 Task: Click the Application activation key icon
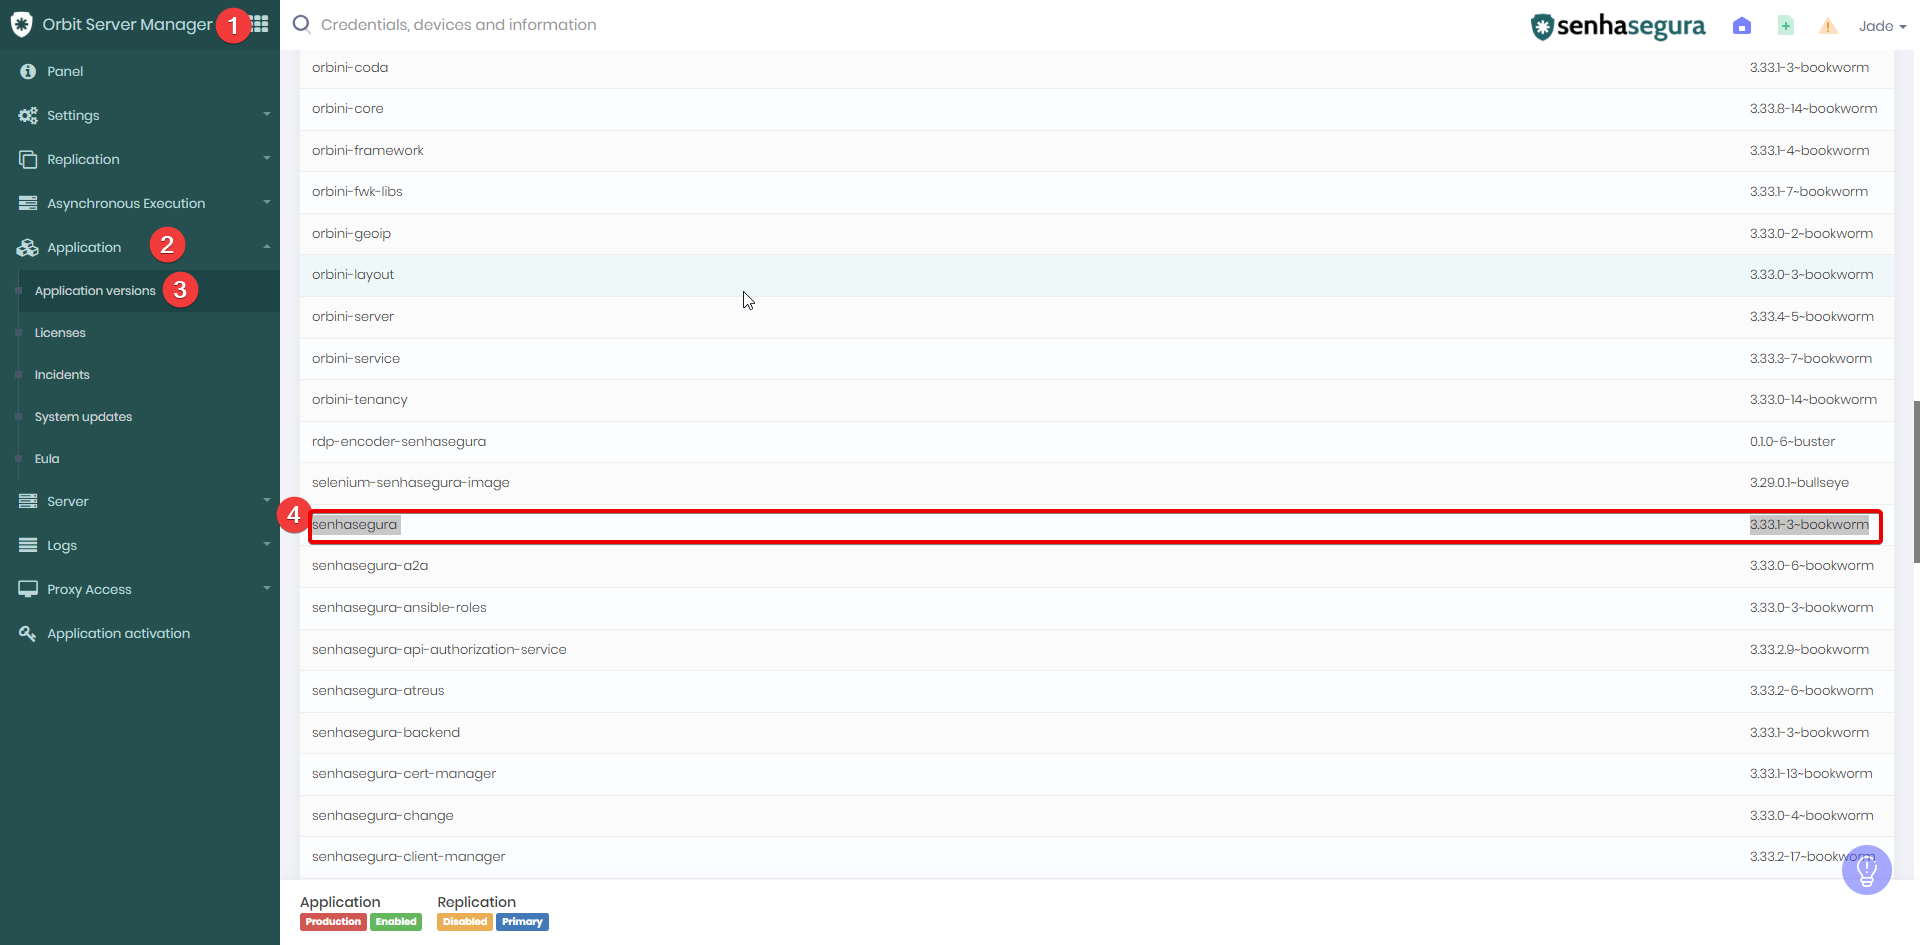(28, 633)
